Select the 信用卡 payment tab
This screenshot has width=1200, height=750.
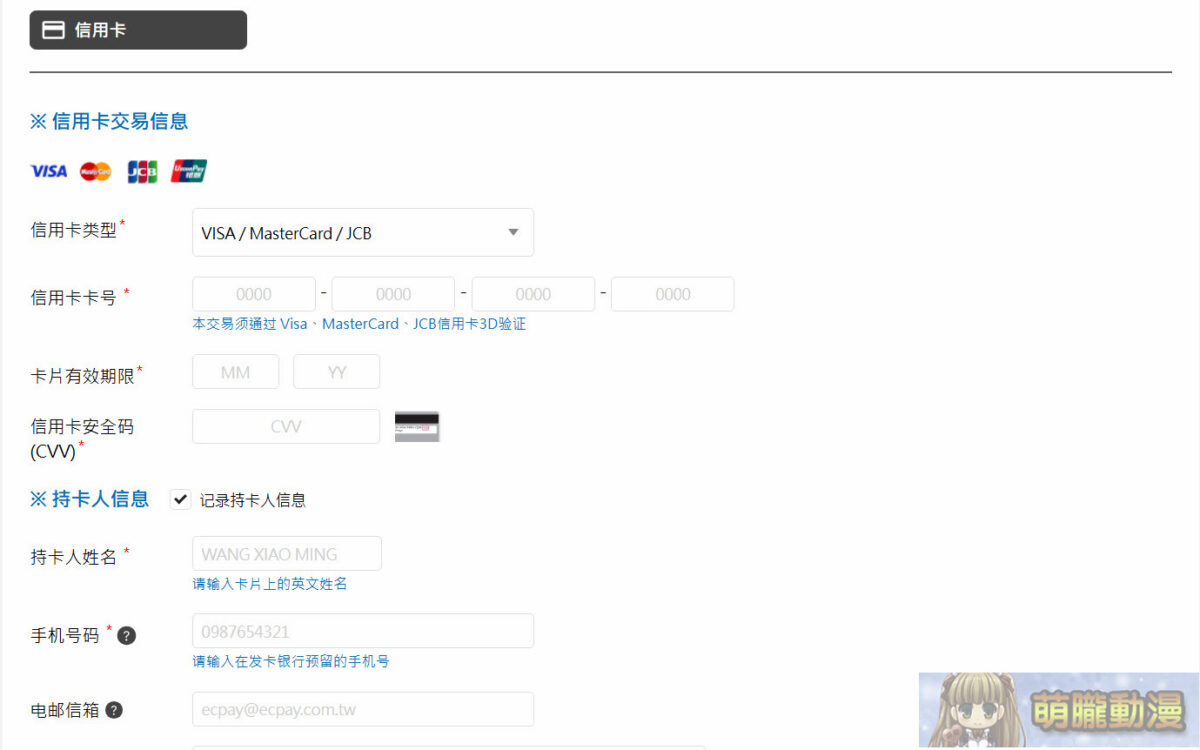pyautogui.click(x=138, y=30)
